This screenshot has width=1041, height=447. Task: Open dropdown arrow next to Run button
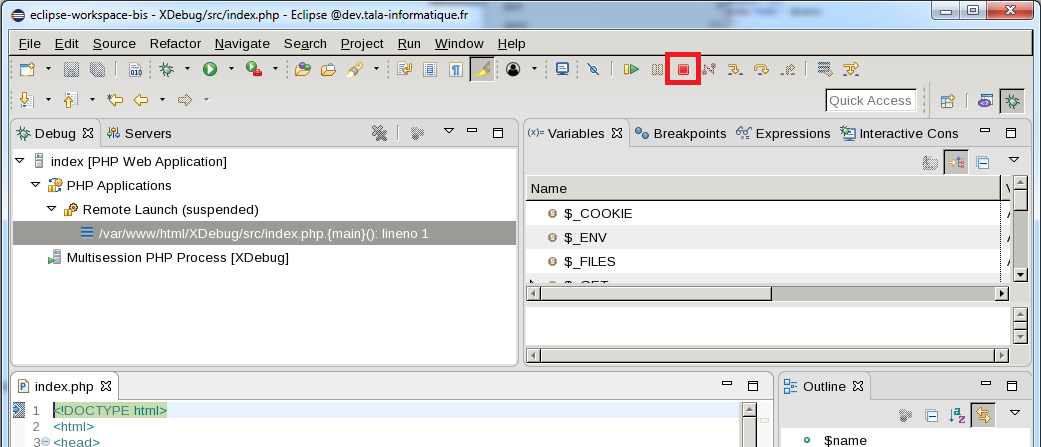(x=231, y=70)
